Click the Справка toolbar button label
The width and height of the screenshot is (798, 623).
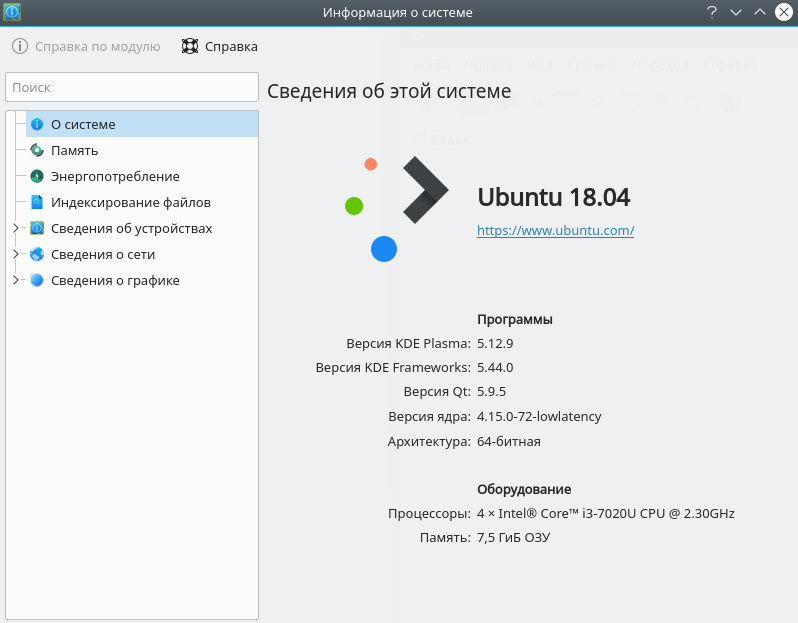[x=231, y=46]
